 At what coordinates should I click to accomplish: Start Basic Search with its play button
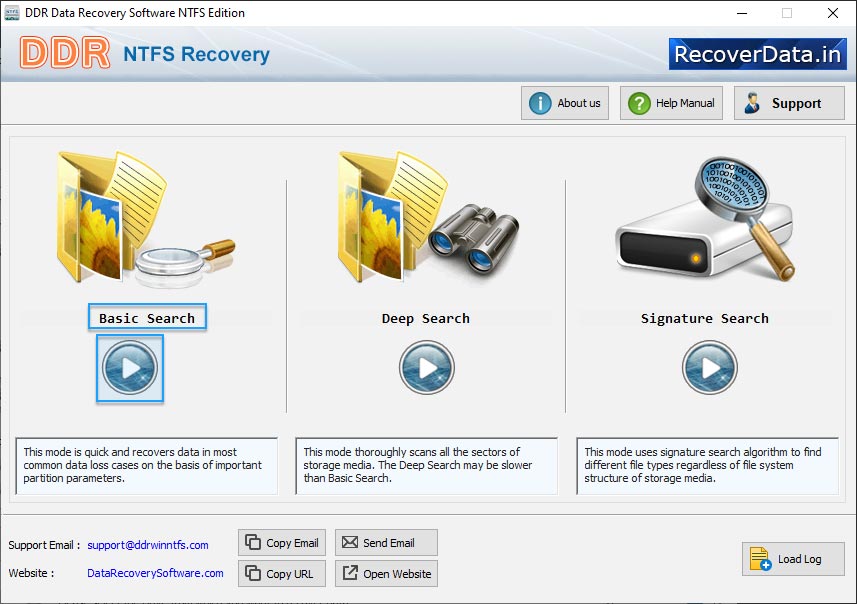coord(130,368)
